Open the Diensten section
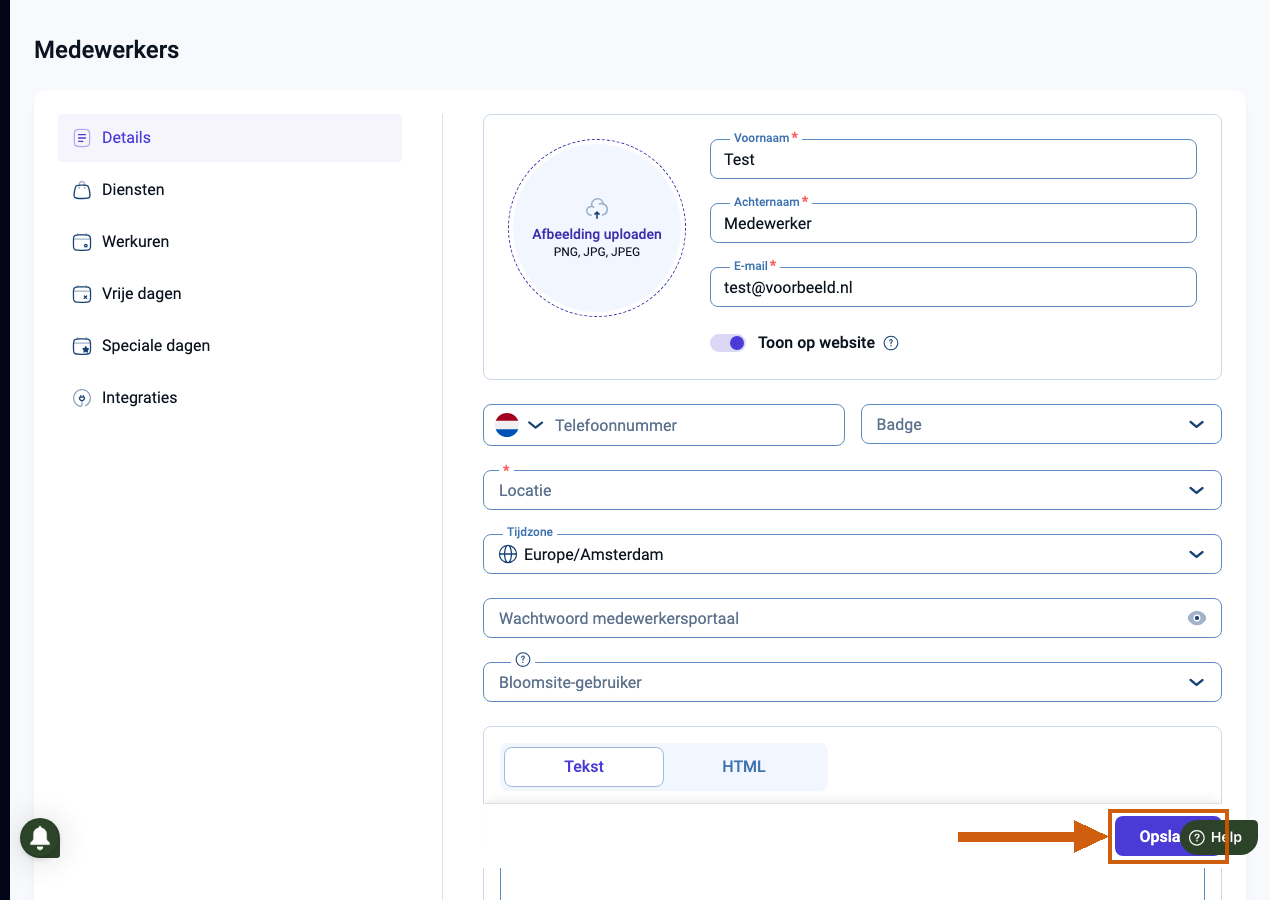Image resolution: width=1270 pixels, height=900 pixels. pyautogui.click(x=230, y=190)
